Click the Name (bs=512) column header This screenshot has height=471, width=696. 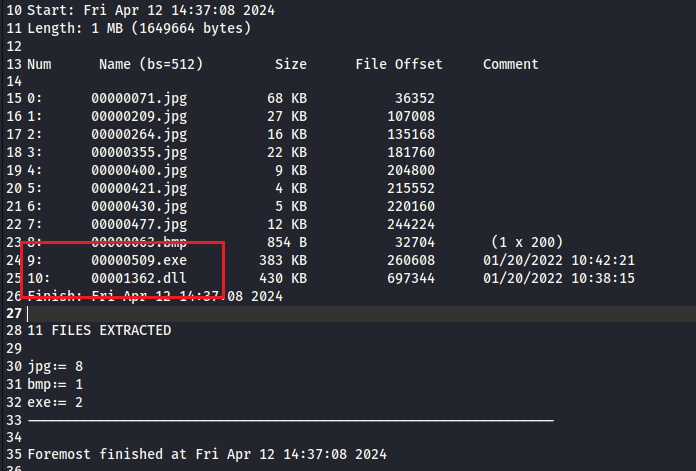coord(151,64)
